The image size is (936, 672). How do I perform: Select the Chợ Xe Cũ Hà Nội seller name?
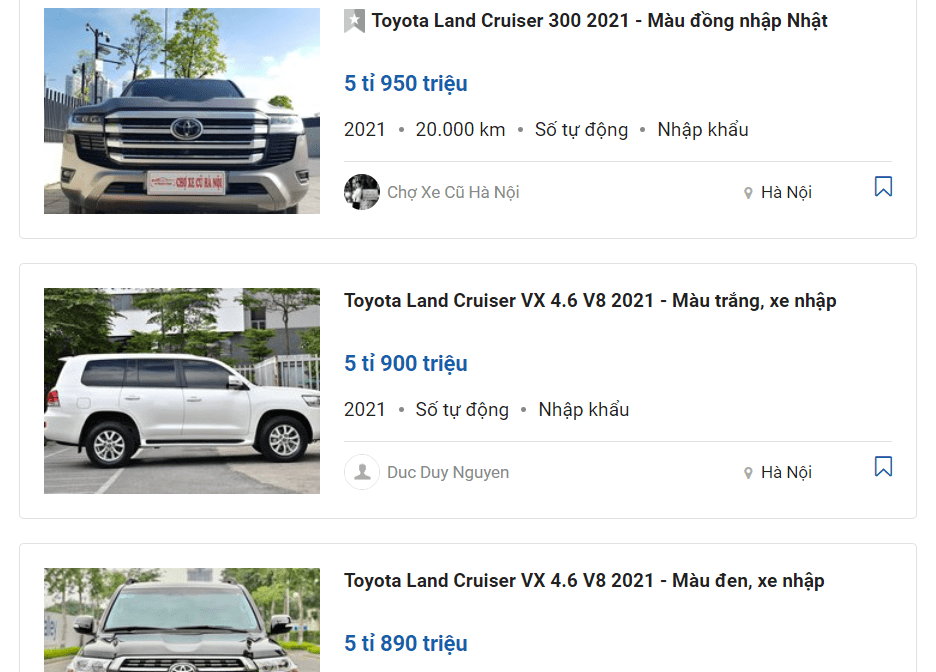click(451, 191)
